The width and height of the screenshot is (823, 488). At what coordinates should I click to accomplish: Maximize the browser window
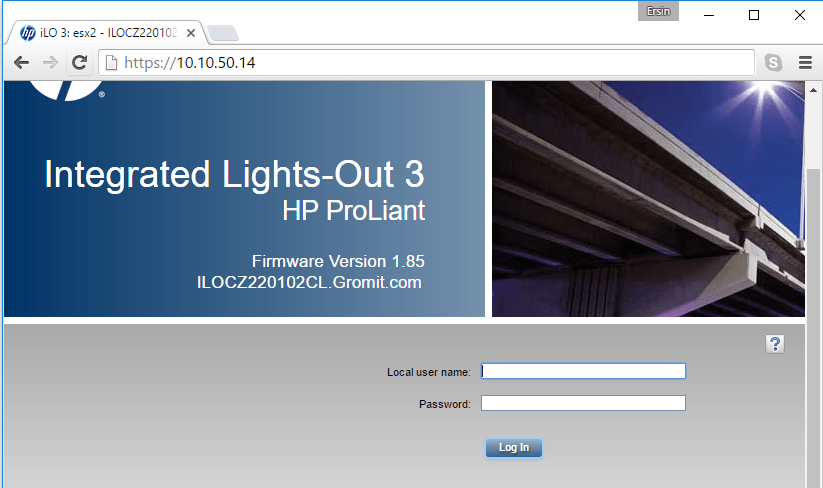(x=754, y=15)
